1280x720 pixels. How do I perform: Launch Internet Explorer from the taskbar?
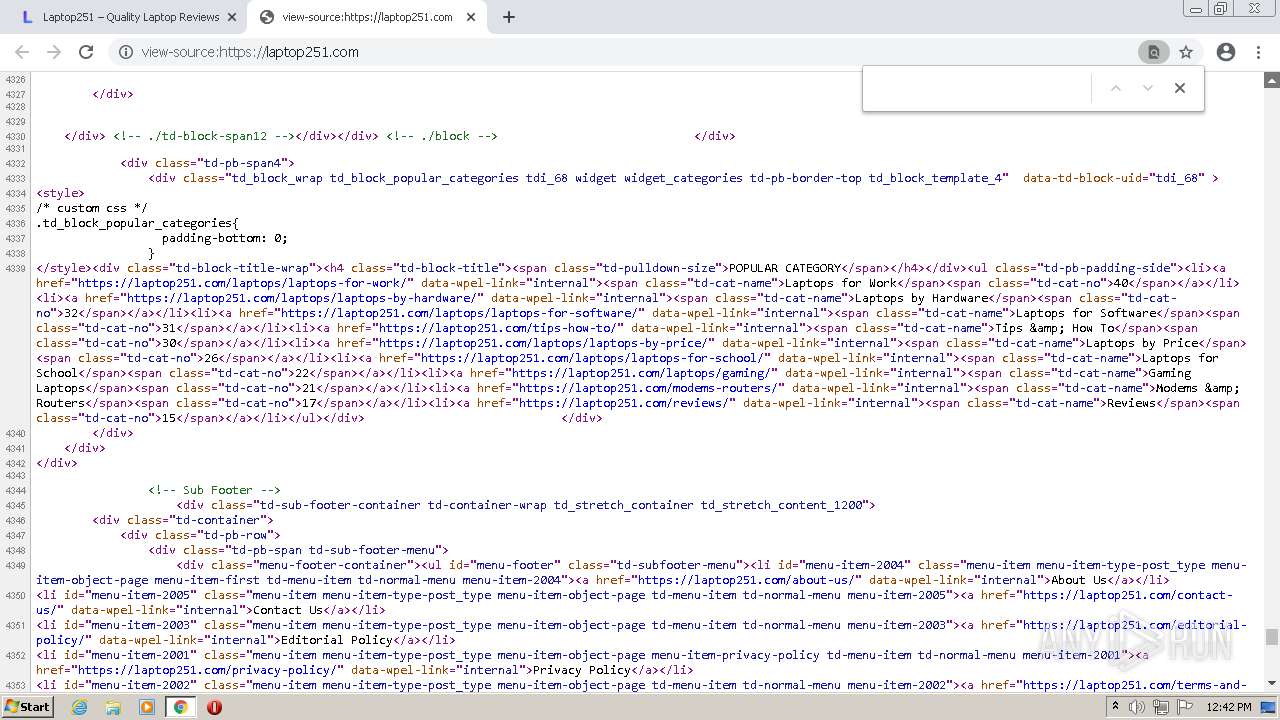79,707
